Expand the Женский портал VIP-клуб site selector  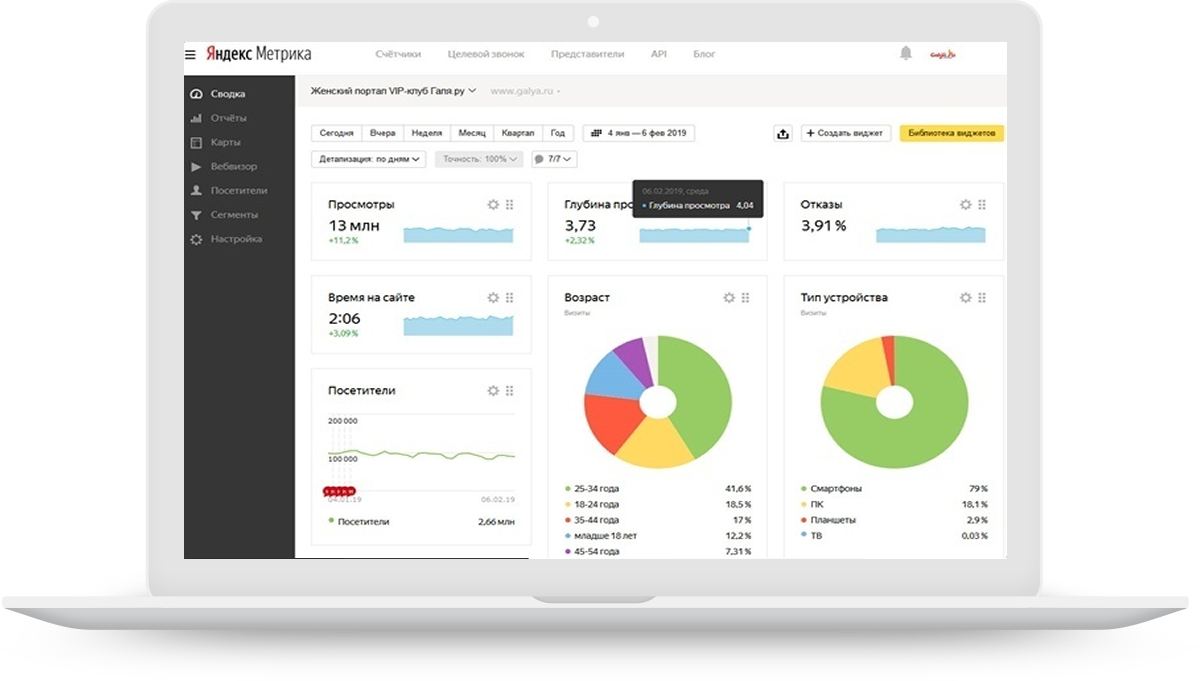pyautogui.click(x=394, y=91)
